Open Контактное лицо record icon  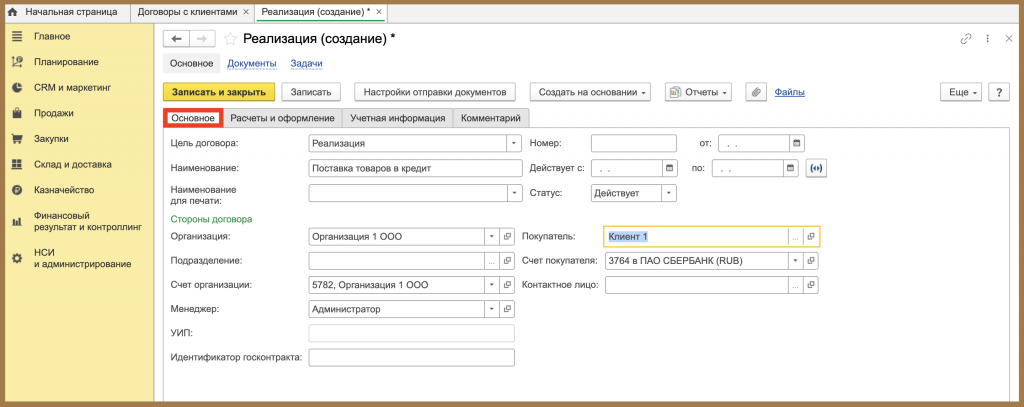[811, 285]
